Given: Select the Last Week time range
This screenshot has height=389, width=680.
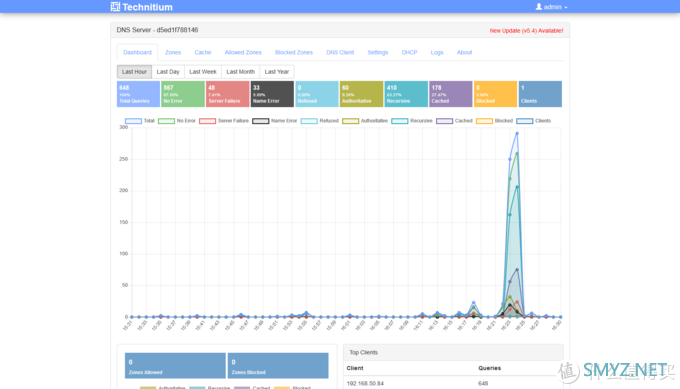Looking at the screenshot, I should [203, 72].
